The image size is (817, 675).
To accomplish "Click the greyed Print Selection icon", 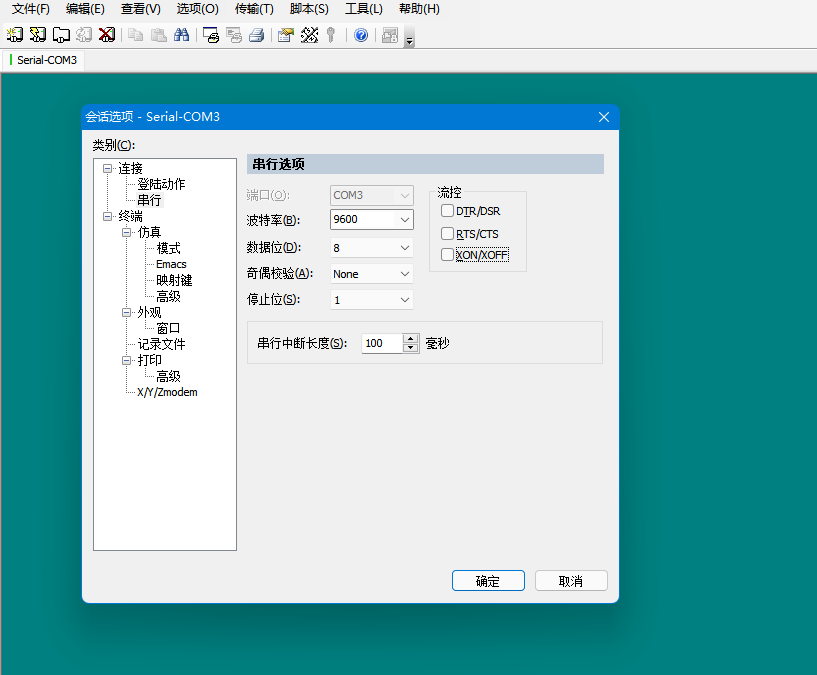I will (234, 35).
